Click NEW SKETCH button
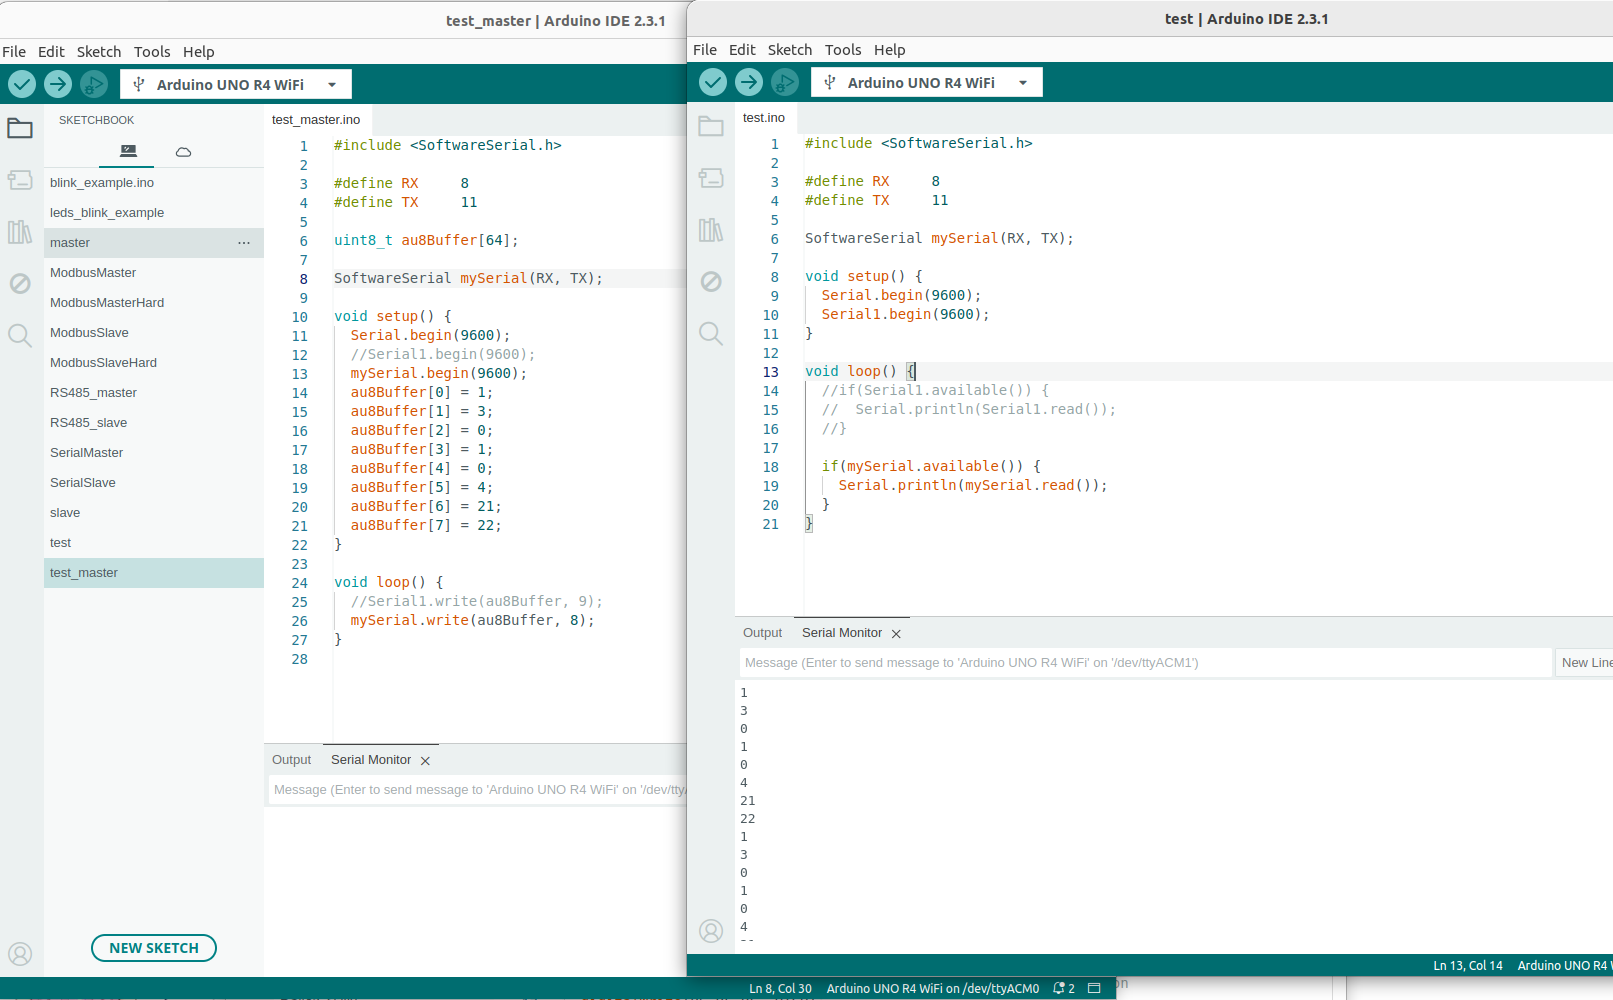The width and height of the screenshot is (1613, 1000). click(x=154, y=948)
